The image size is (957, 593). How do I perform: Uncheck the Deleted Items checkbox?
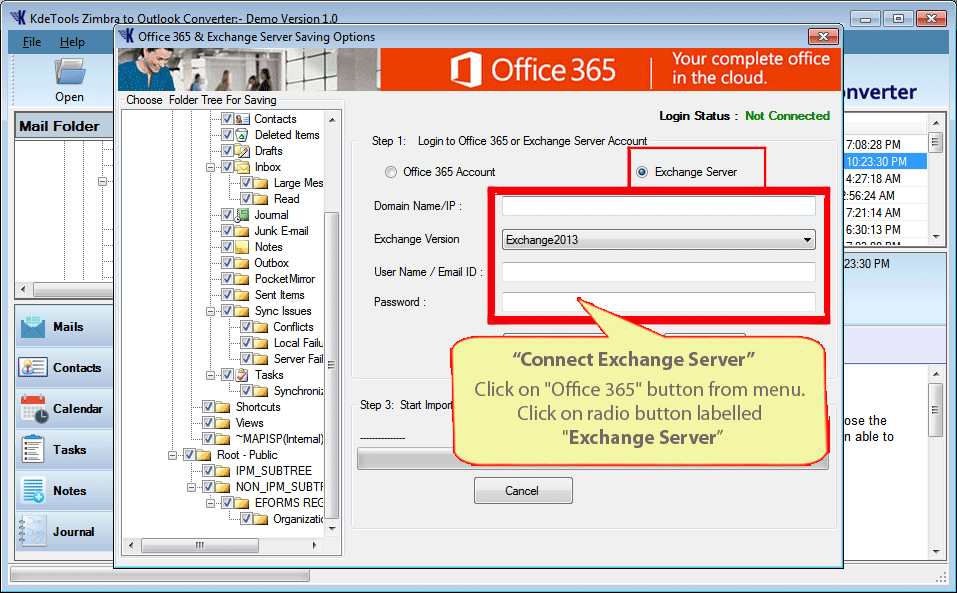(x=227, y=135)
